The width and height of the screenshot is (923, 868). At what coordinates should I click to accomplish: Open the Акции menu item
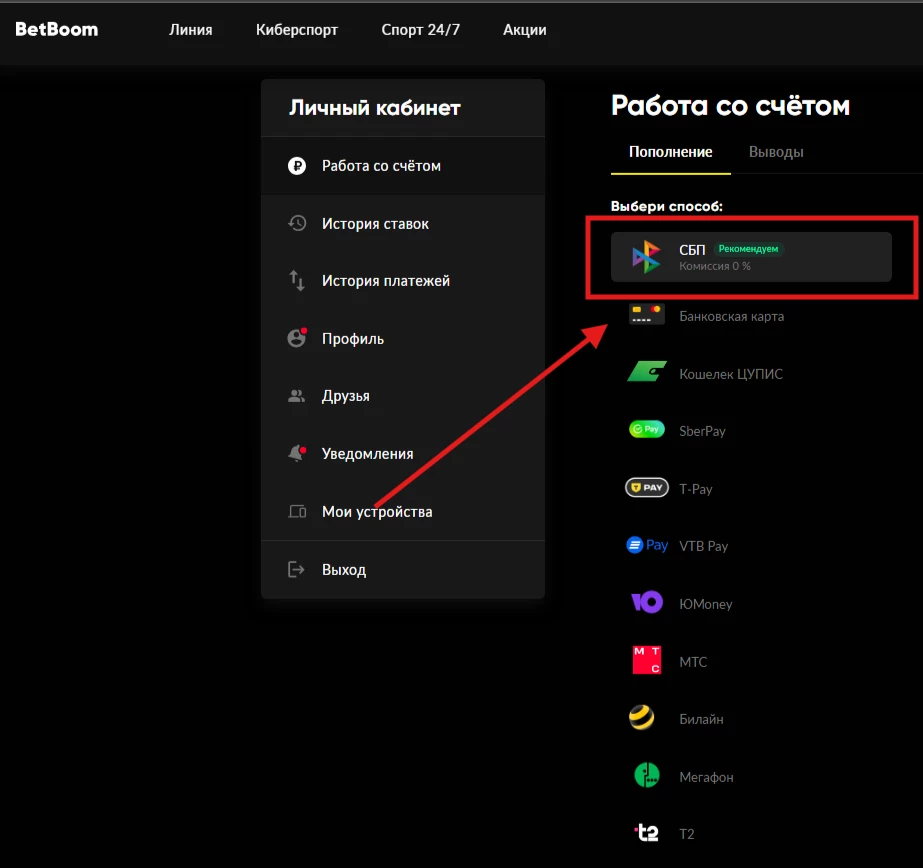point(524,29)
